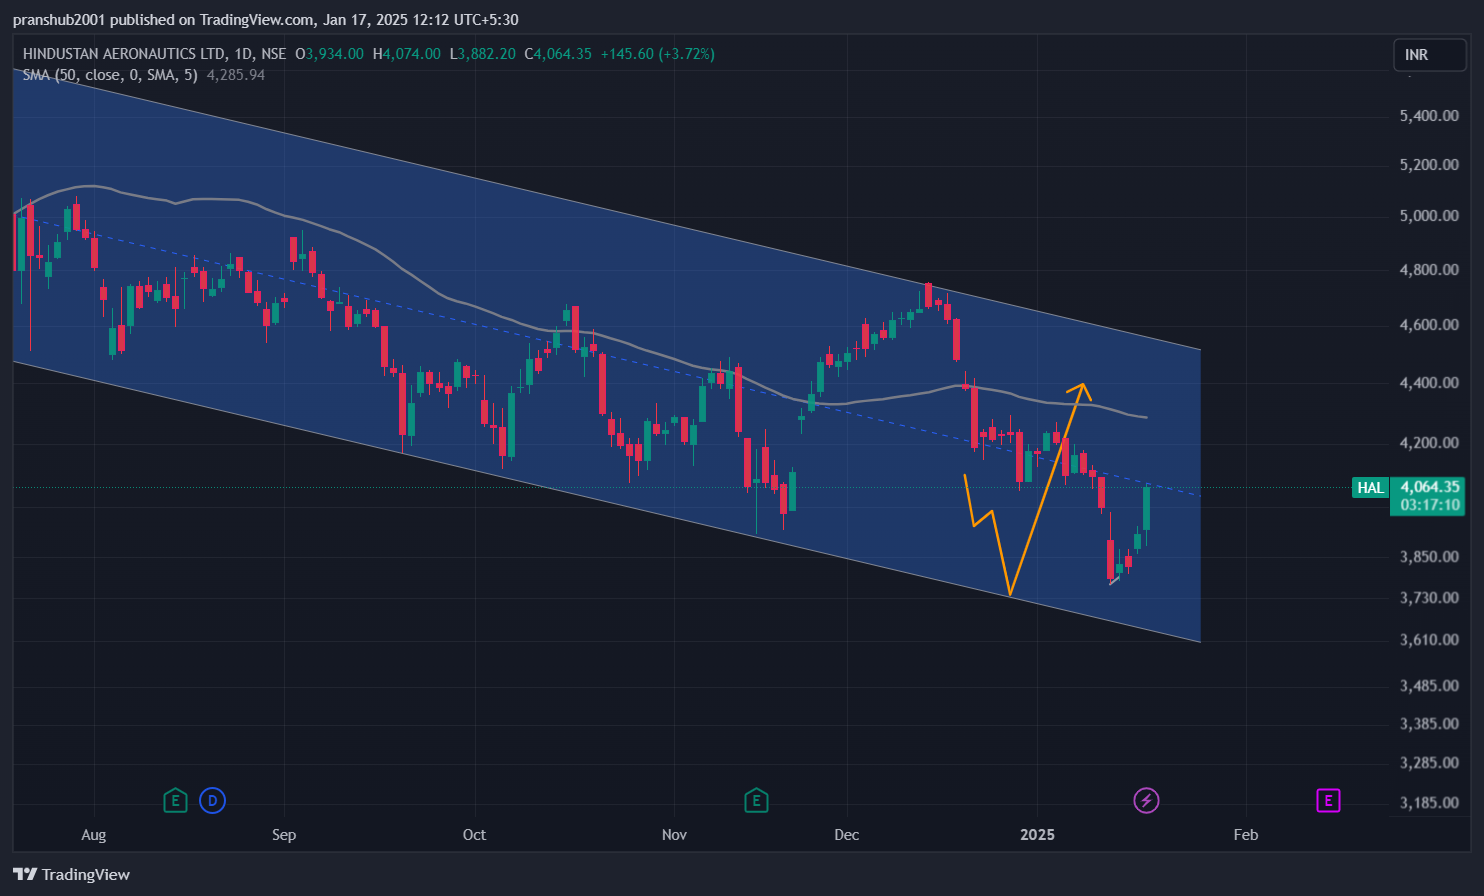Click the 3,185.00 price axis label
The image size is (1484, 896).
click(x=1429, y=803)
